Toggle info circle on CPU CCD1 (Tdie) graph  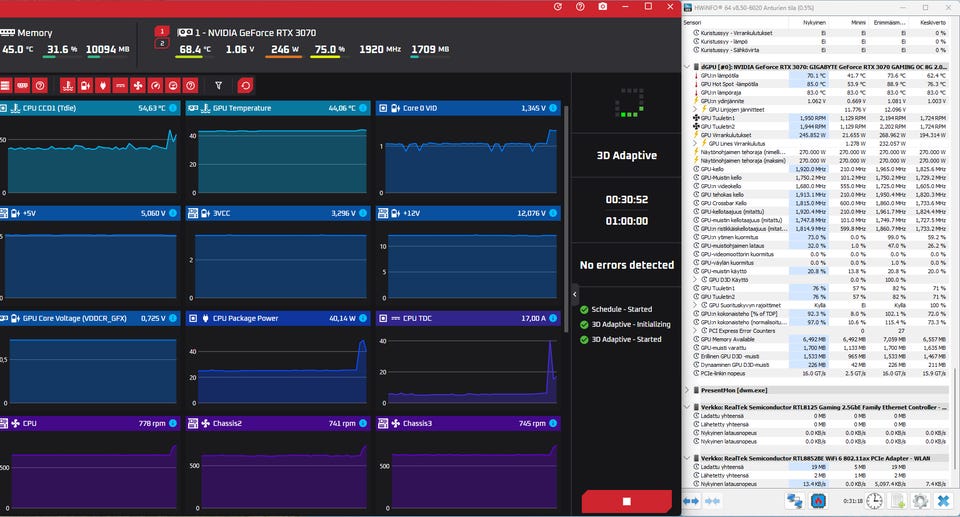[173, 108]
